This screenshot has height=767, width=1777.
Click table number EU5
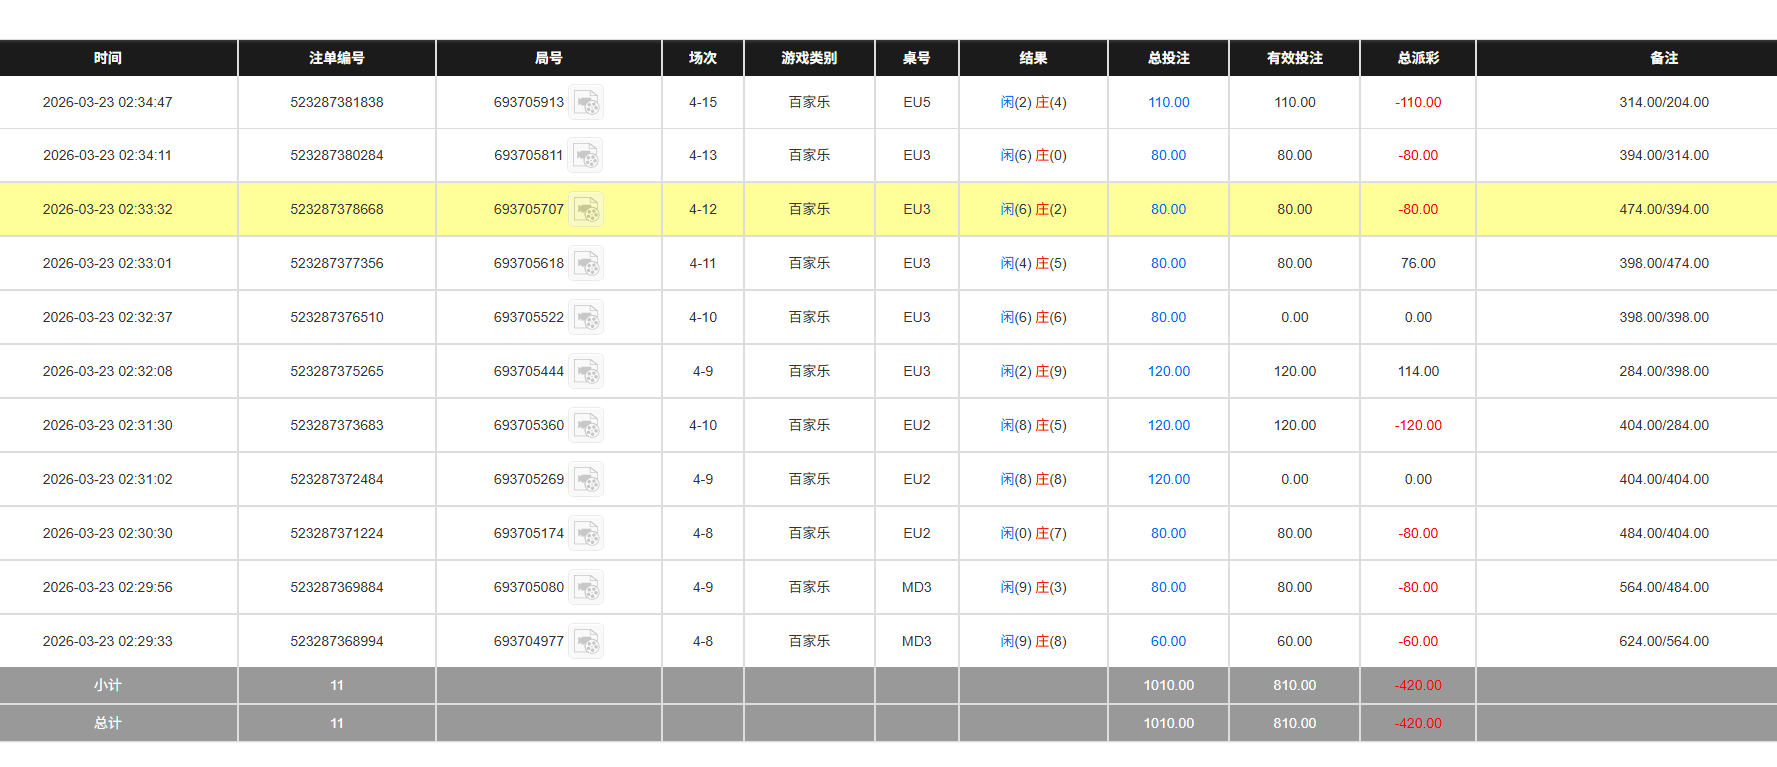(x=917, y=102)
